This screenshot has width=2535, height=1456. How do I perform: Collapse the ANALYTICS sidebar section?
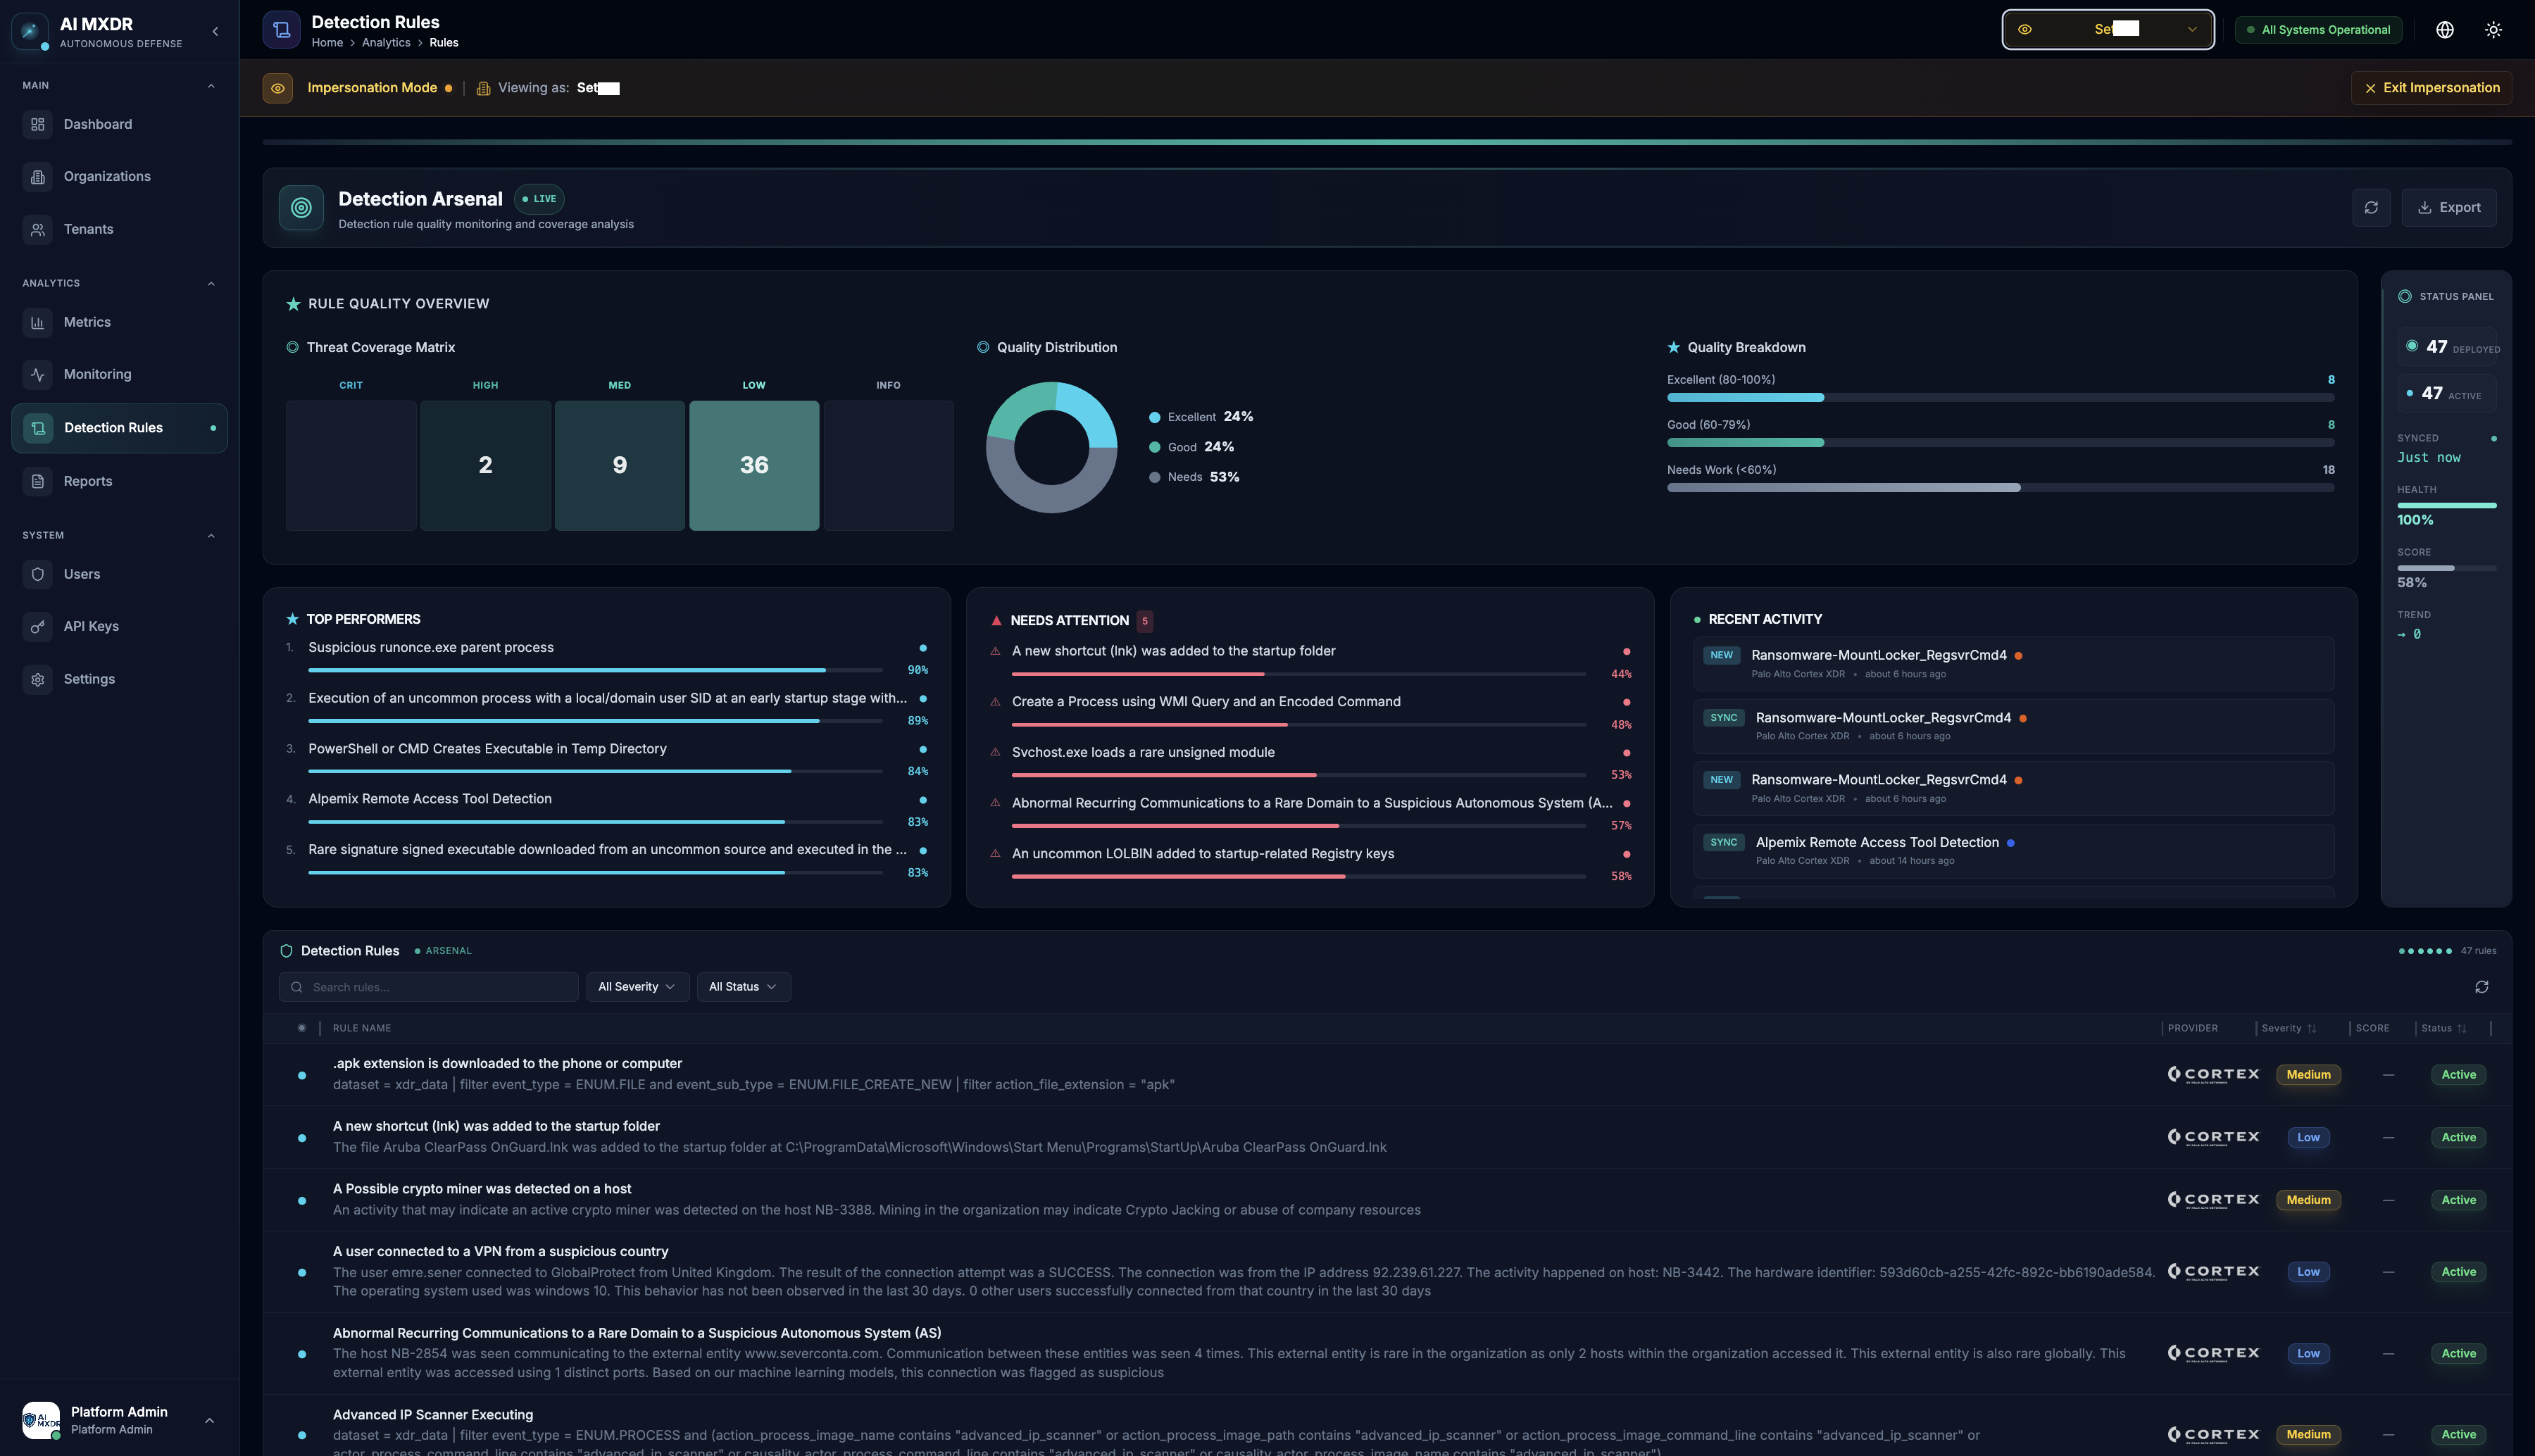pyautogui.click(x=211, y=284)
